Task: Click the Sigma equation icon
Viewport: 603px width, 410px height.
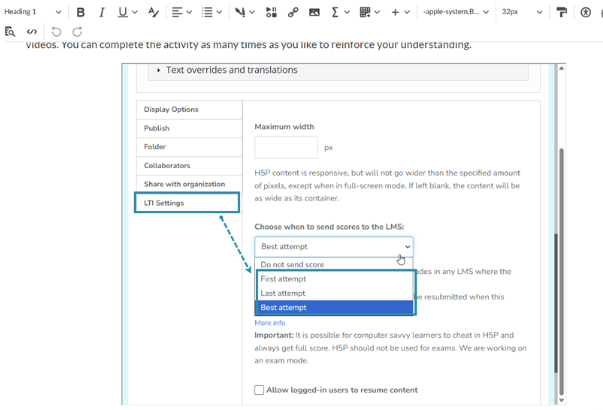Action: [x=335, y=12]
